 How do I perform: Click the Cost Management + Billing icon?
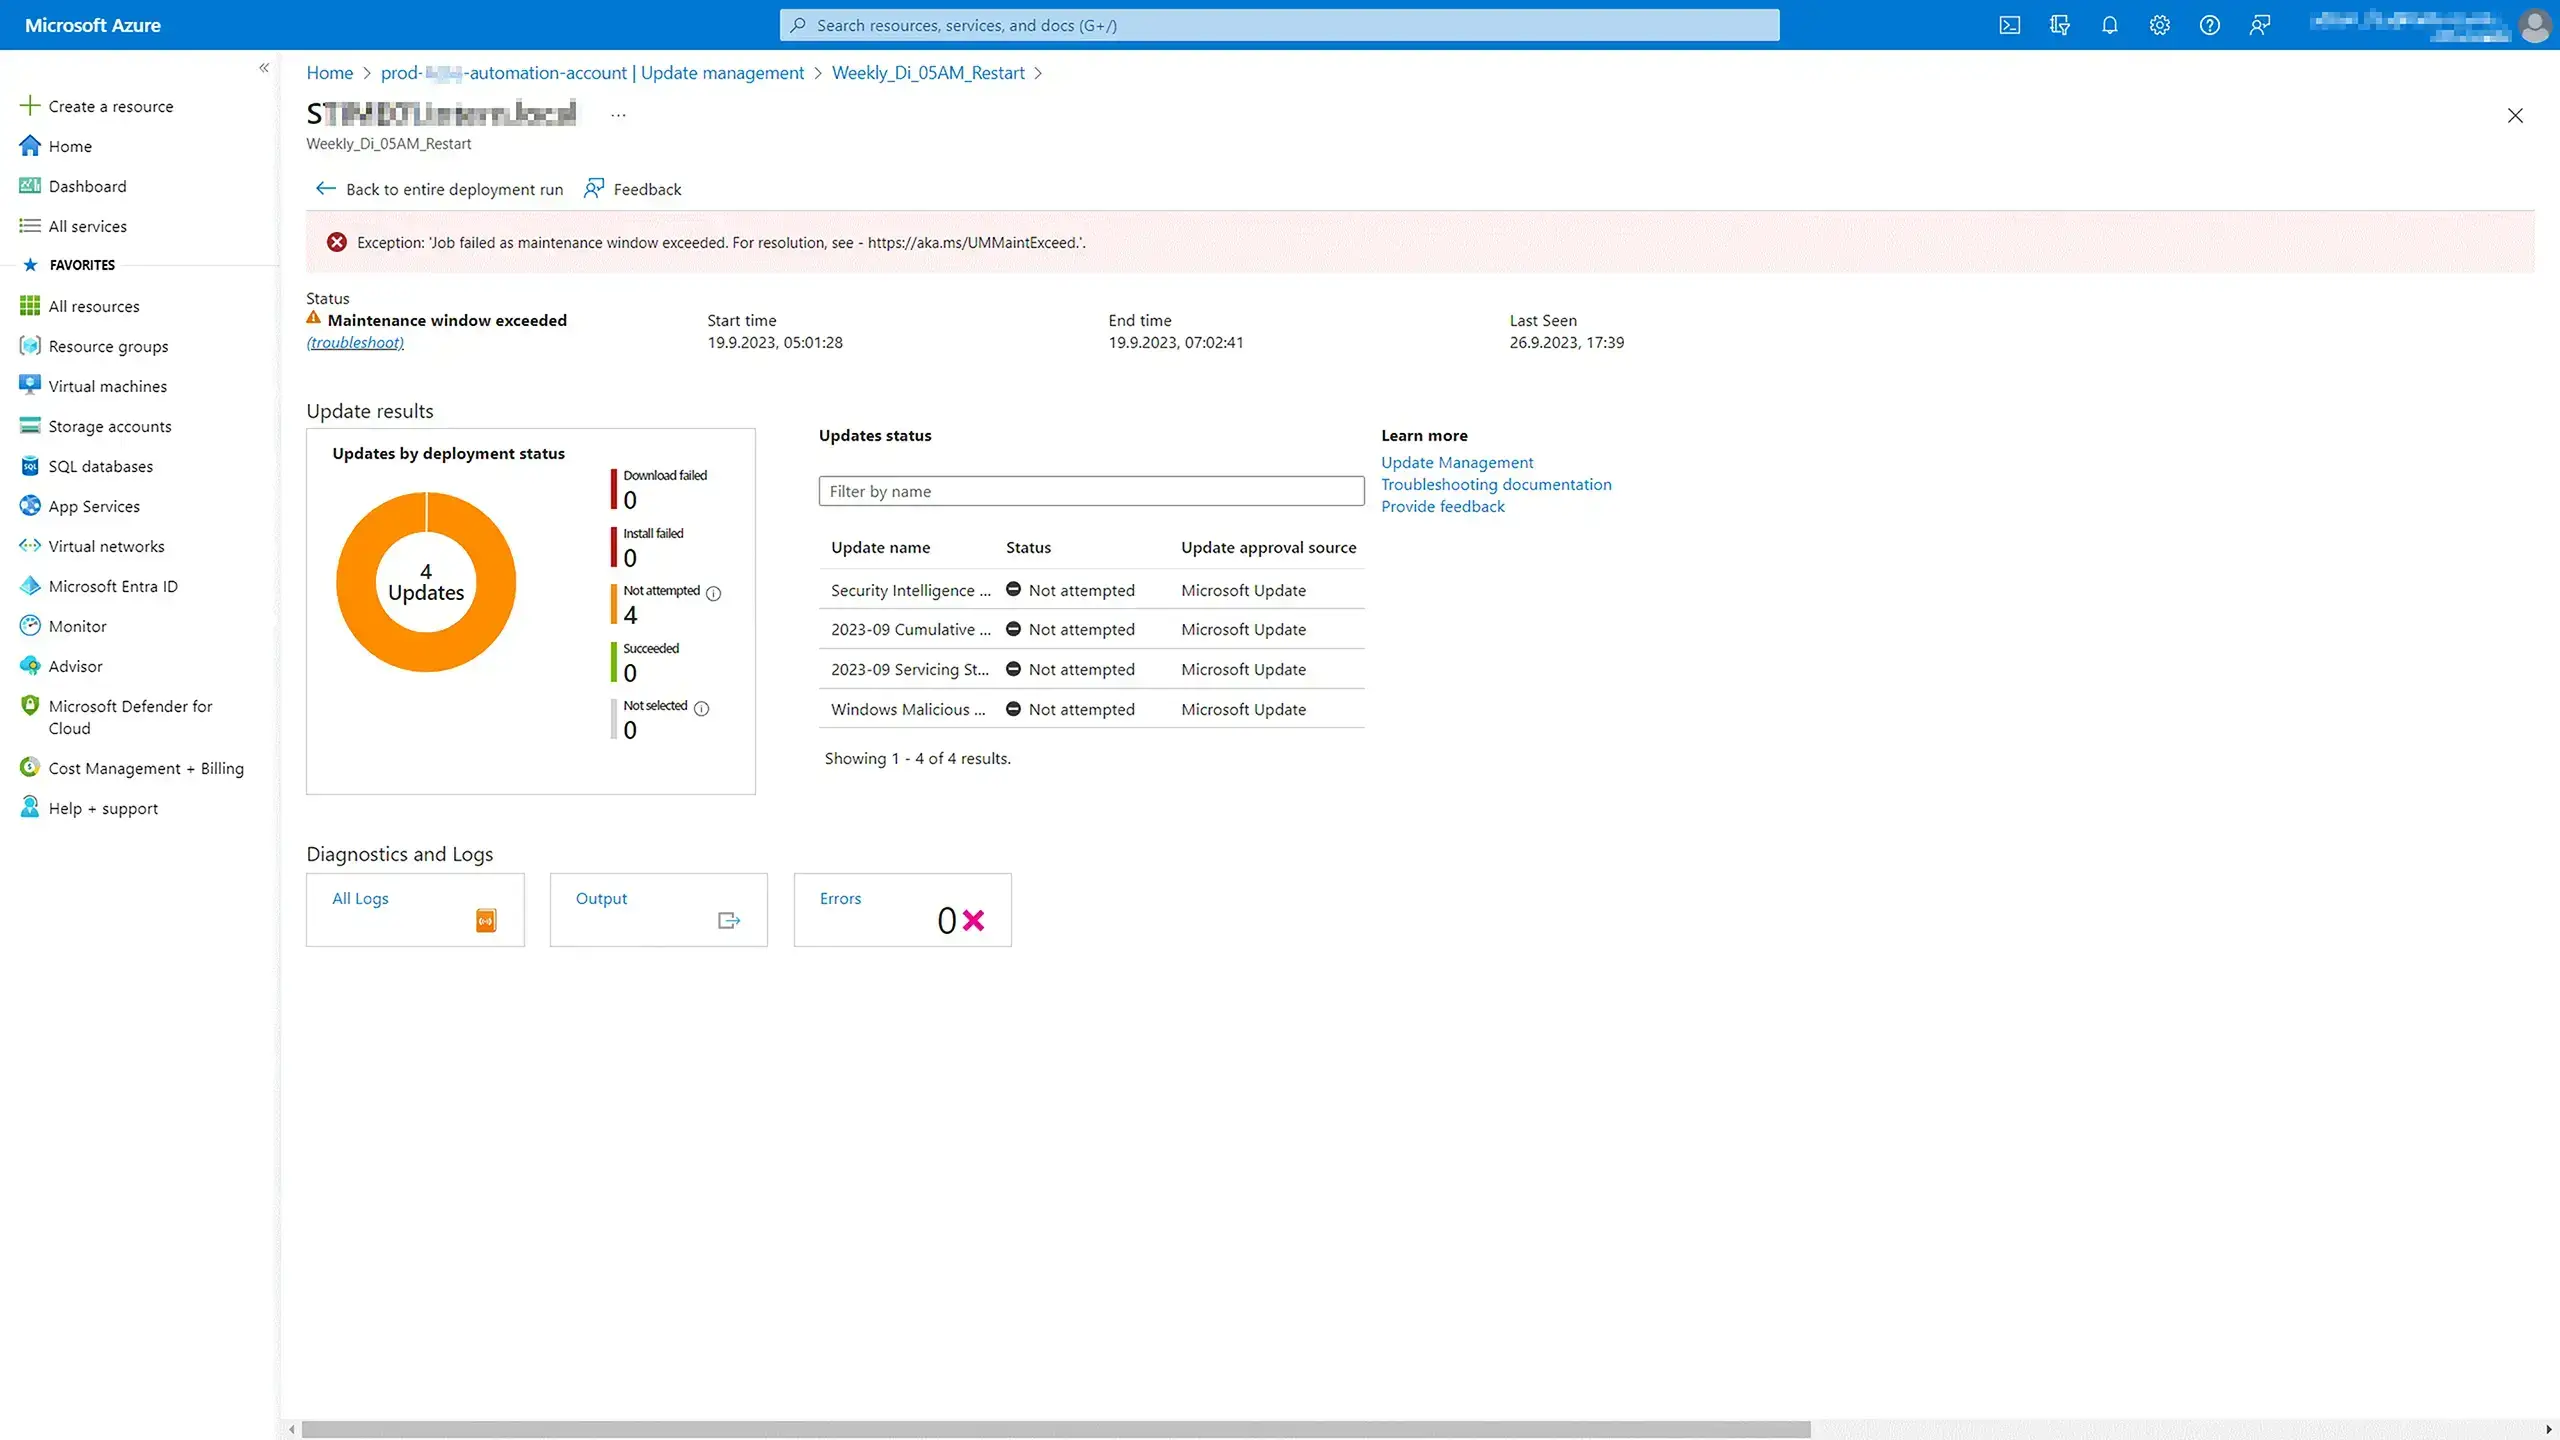[30, 768]
